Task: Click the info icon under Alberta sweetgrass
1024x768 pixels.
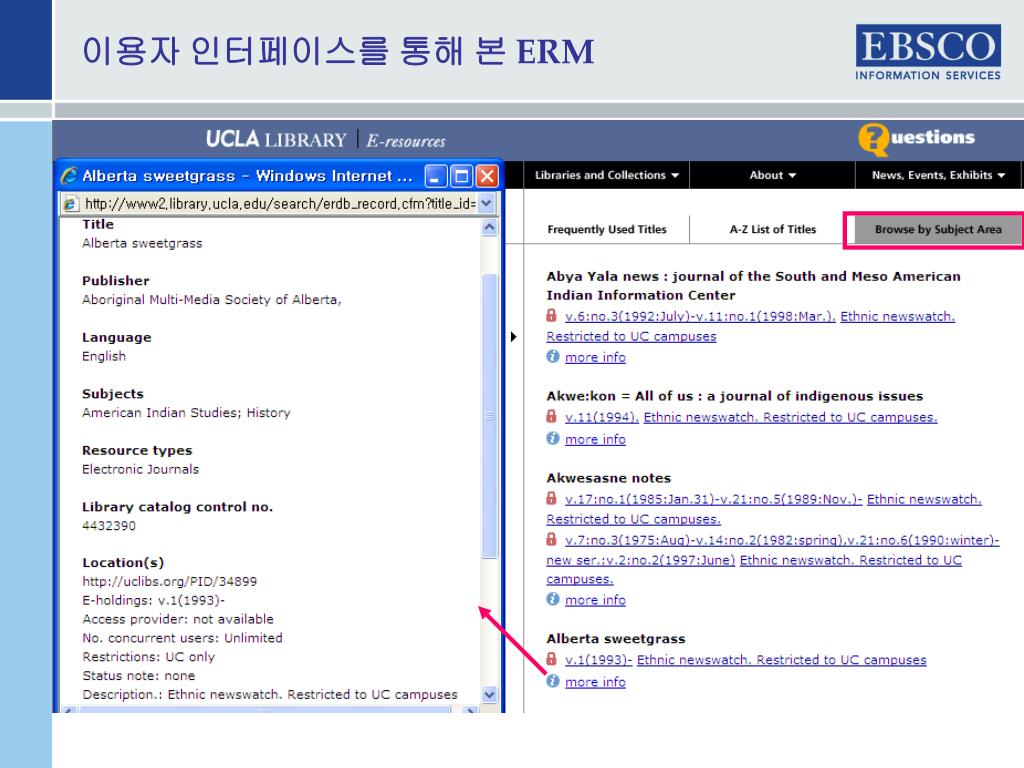Action: pyautogui.click(x=552, y=681)
